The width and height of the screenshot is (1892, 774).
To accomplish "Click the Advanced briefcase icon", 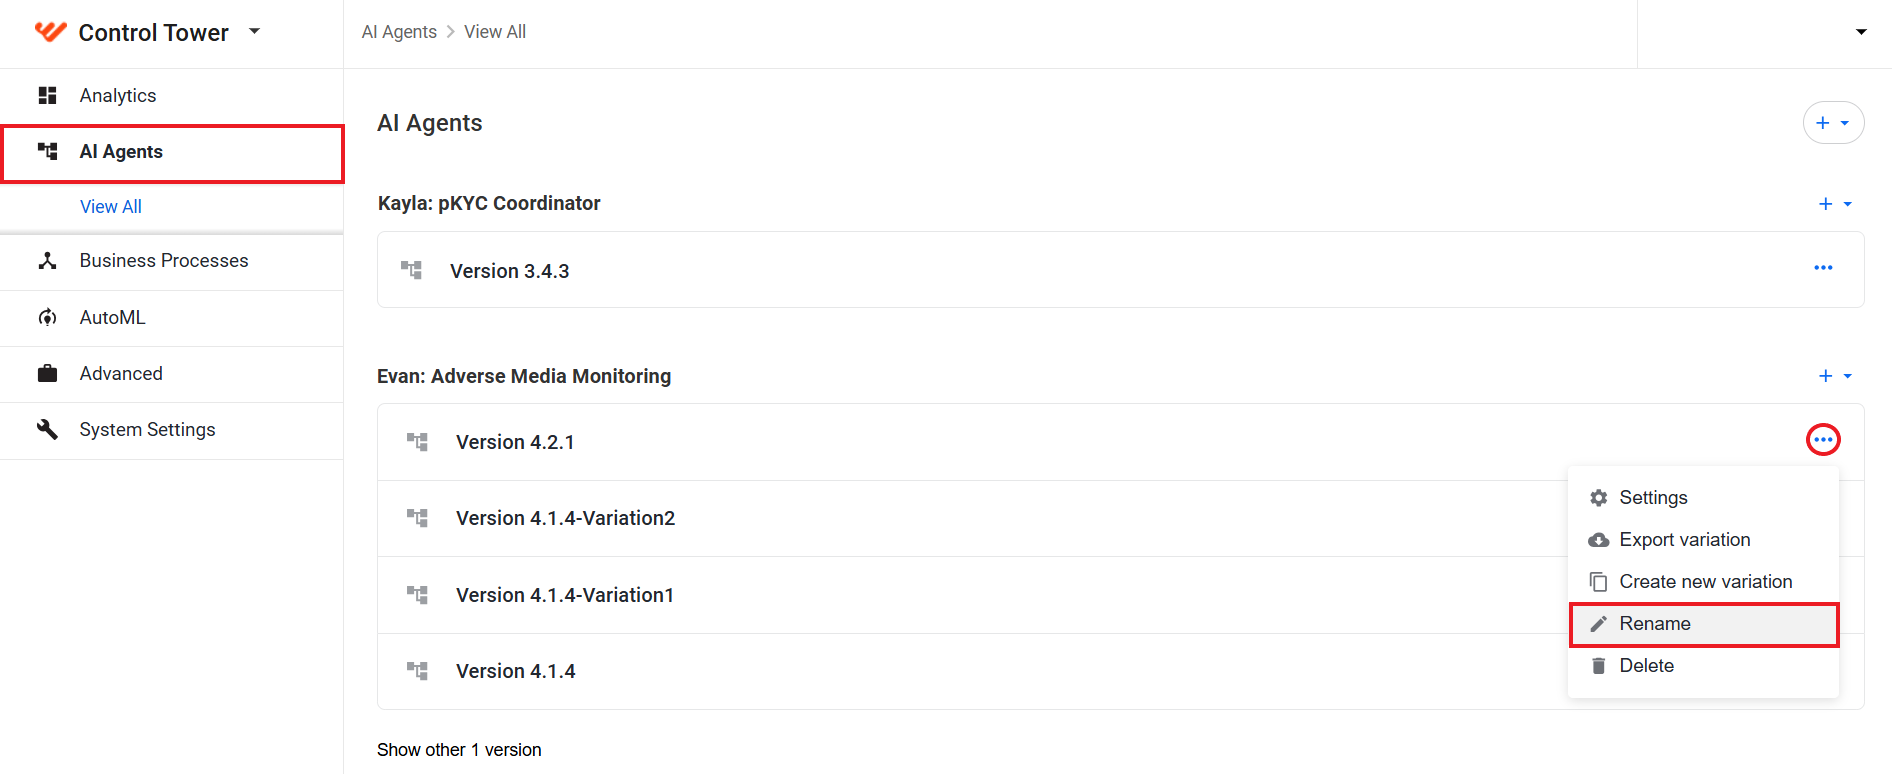I will point(47,374).
